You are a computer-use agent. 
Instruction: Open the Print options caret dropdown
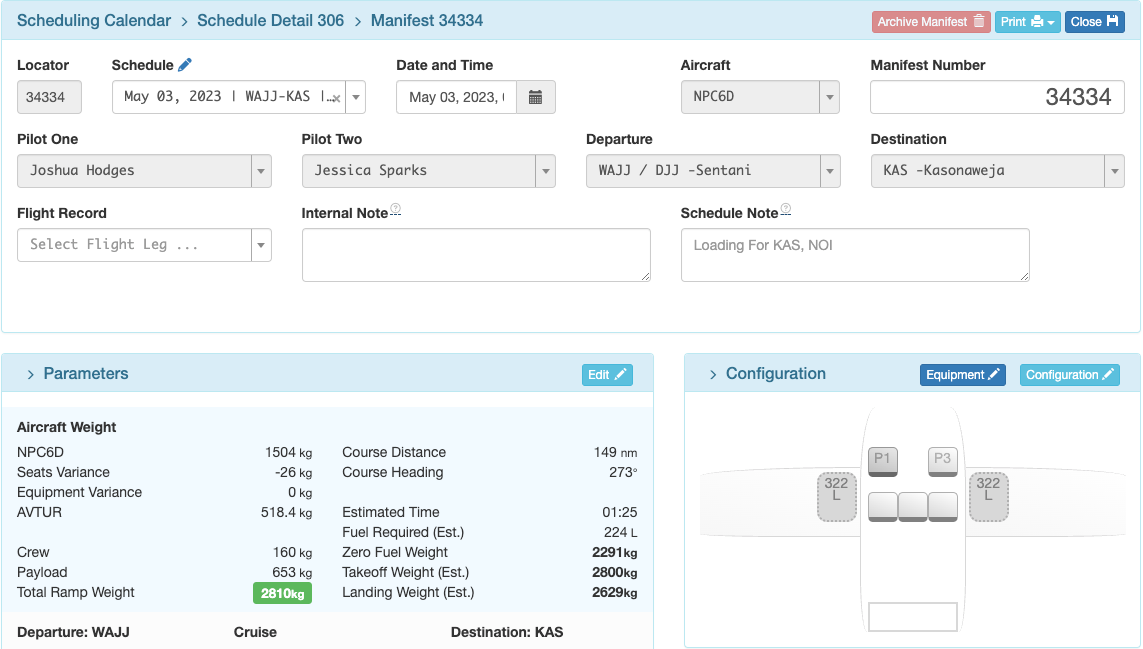click(x=1051, y=21)
